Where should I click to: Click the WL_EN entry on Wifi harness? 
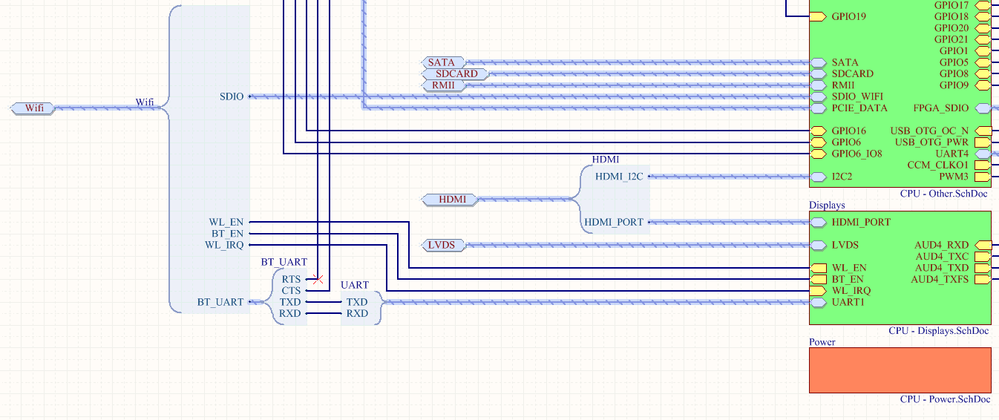pos(226,222)
